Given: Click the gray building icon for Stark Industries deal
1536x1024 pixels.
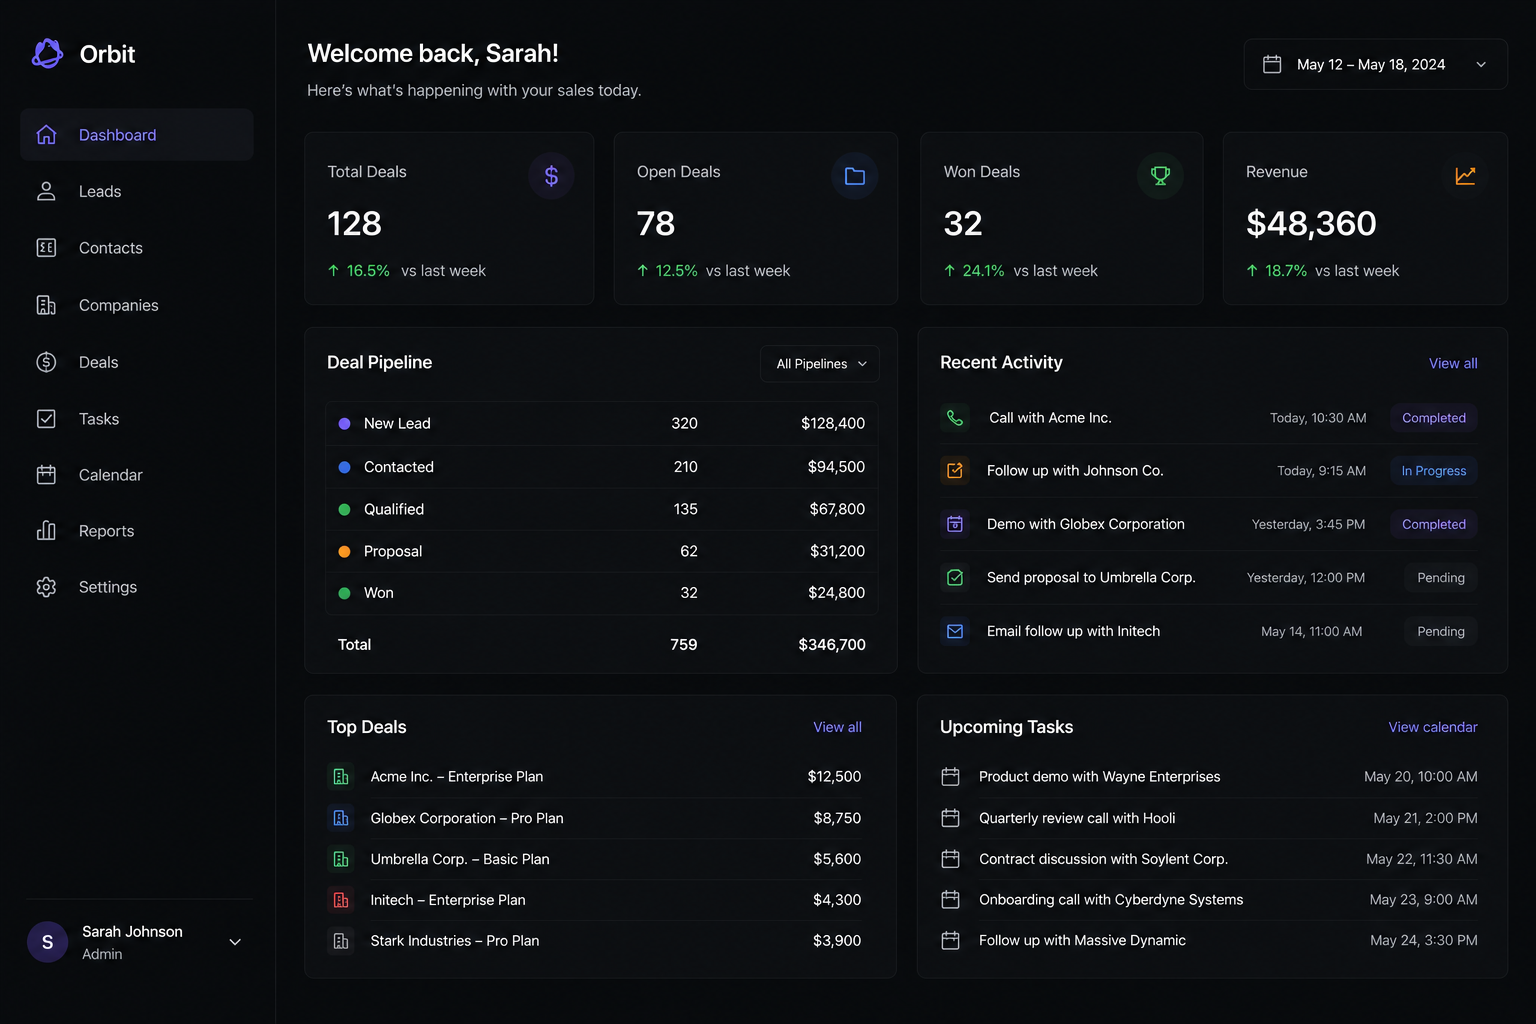Looking at the screenshot, I should click(x=341, y=941).
